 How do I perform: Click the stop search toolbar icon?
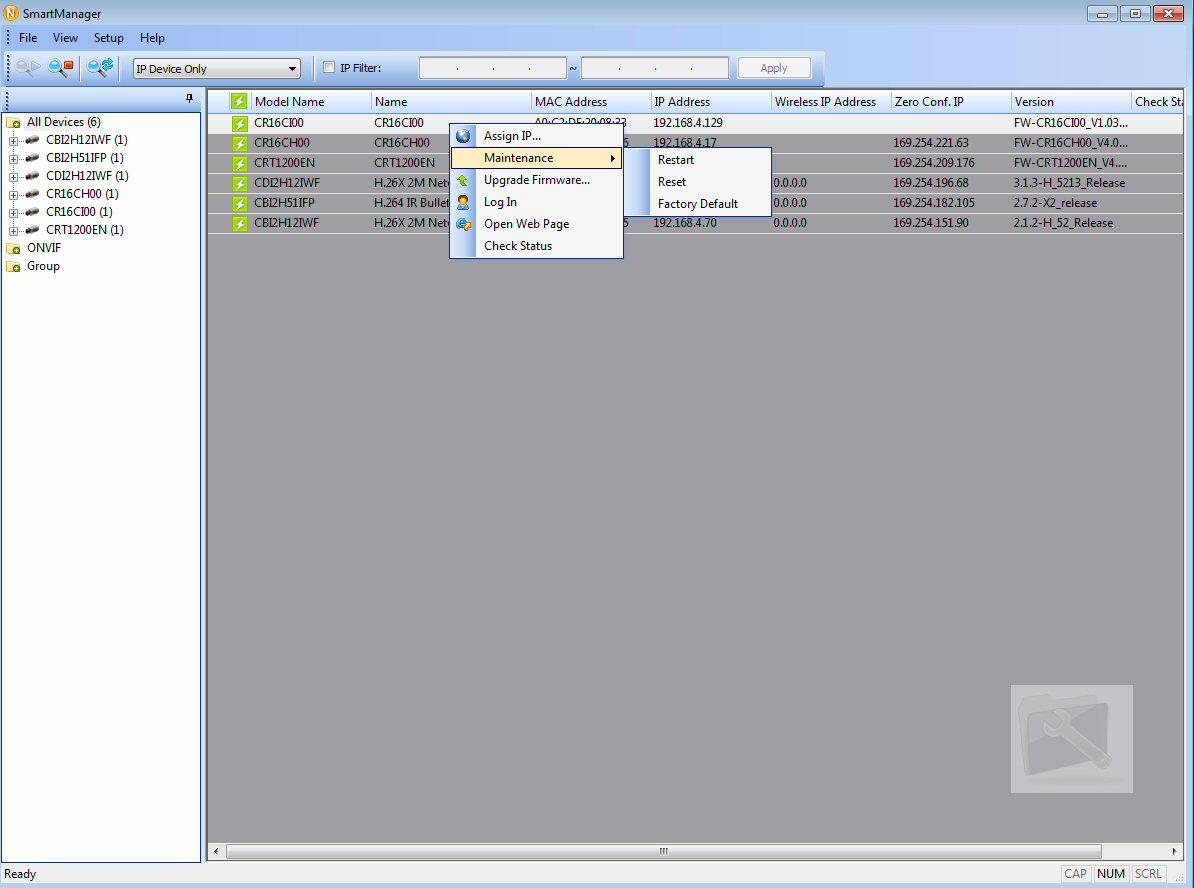click(61, 68)
